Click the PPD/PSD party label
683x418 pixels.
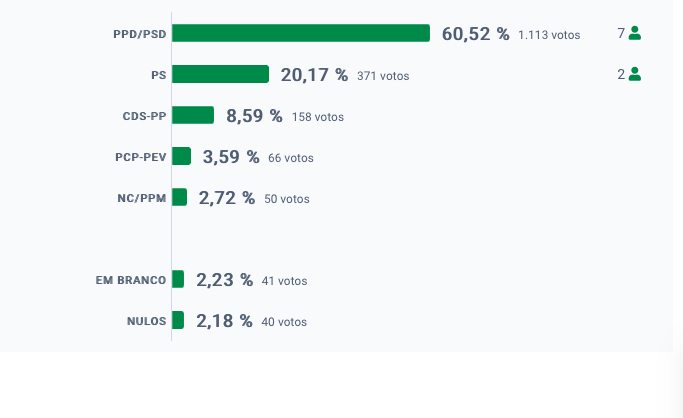[140, 34]
